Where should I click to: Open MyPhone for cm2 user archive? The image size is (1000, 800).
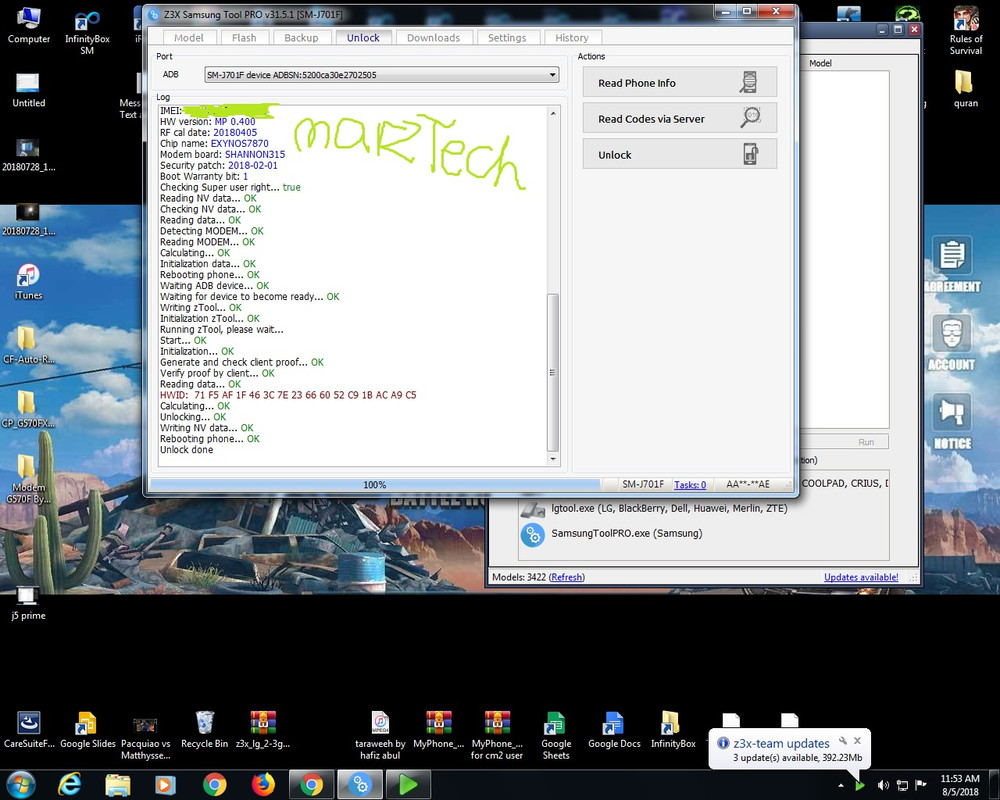[x=497, y=735]
